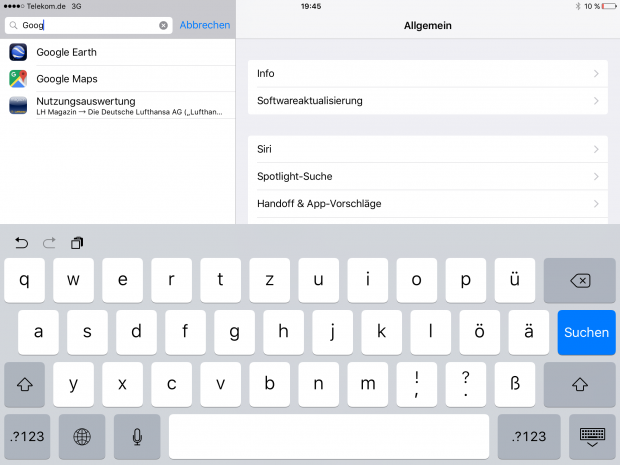Tap the left shift key

pos(25,384)
